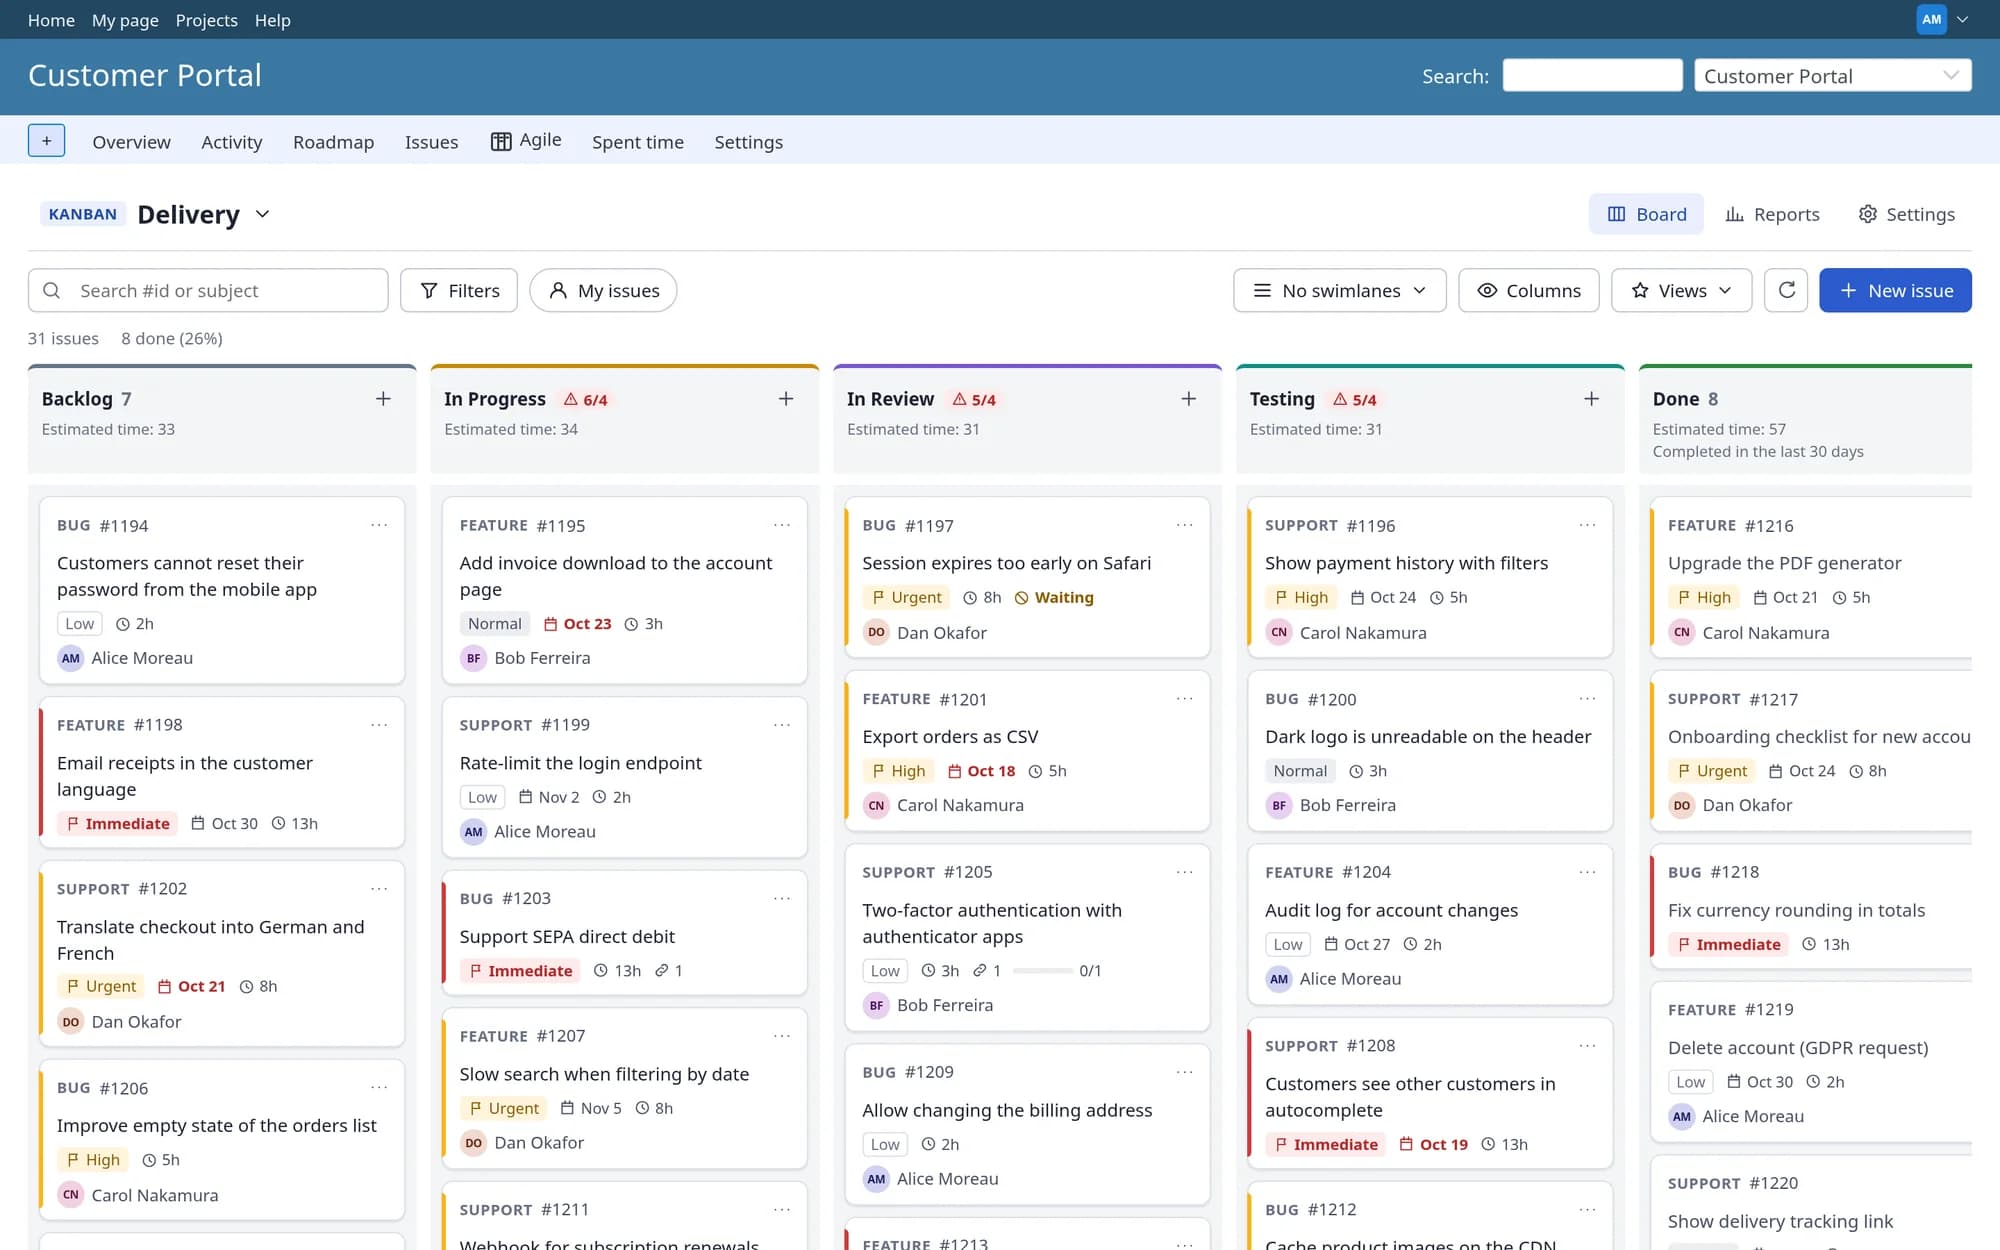This screenshot has width=2000, height=1250.
Task: Open the Agile tab
Action: [x=526, y=140]
